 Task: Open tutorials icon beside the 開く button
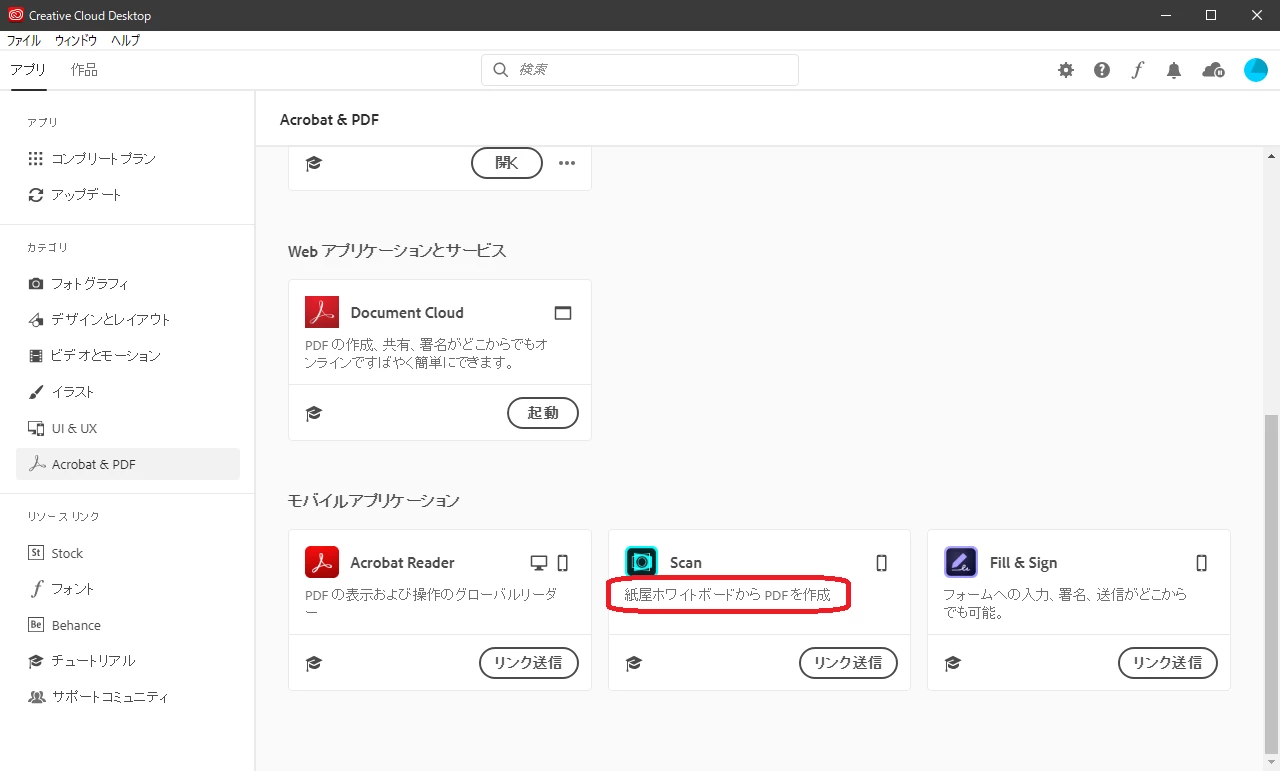tap(314, 163)
